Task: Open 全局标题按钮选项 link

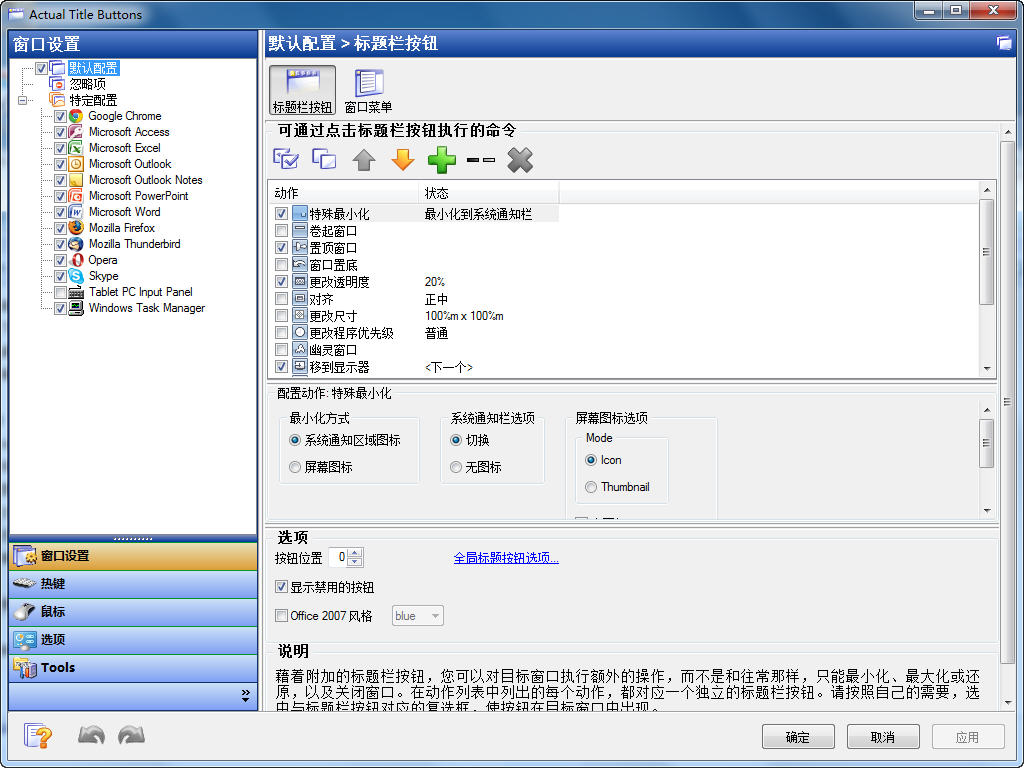Action: click(x=508, y=560)
